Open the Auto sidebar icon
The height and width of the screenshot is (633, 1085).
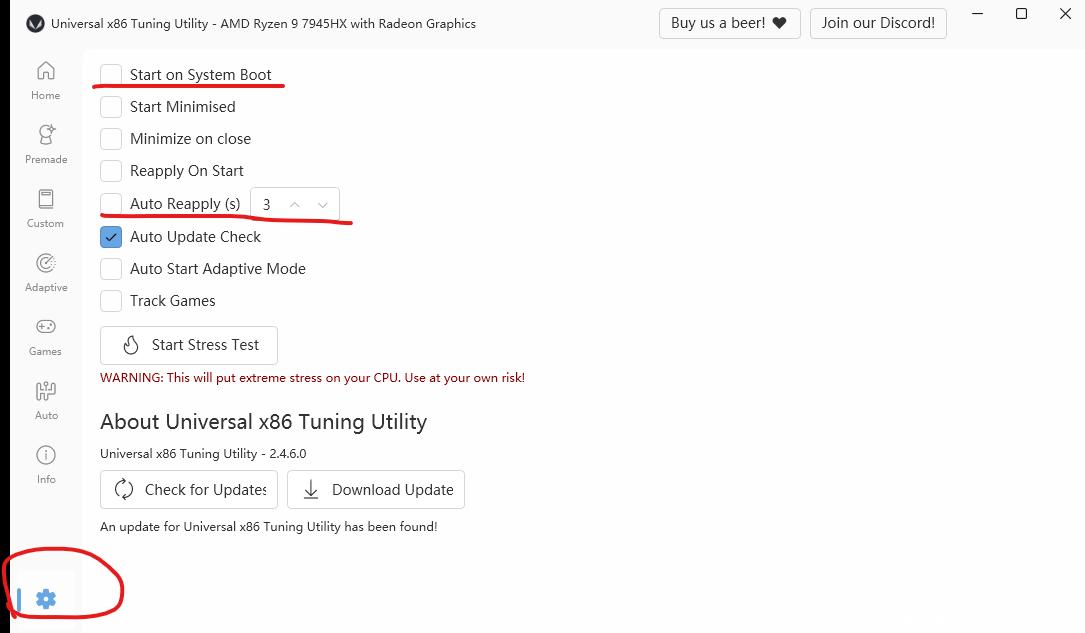pyautogui.click(x=46, y=391)
